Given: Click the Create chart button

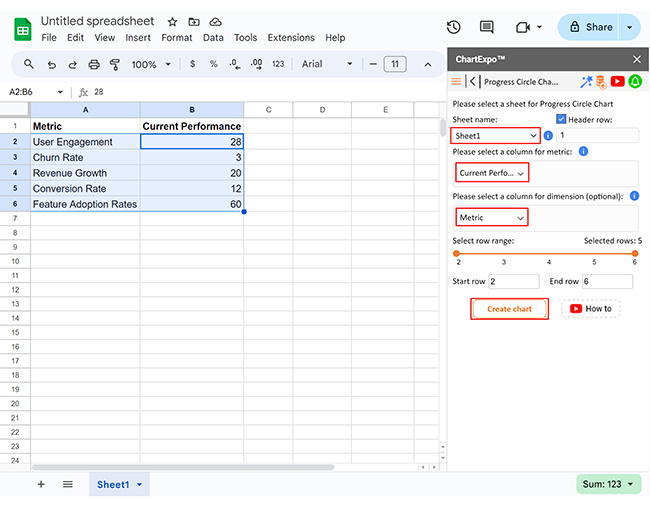Looking at the screenshot, I should click(x=509, y=309).
